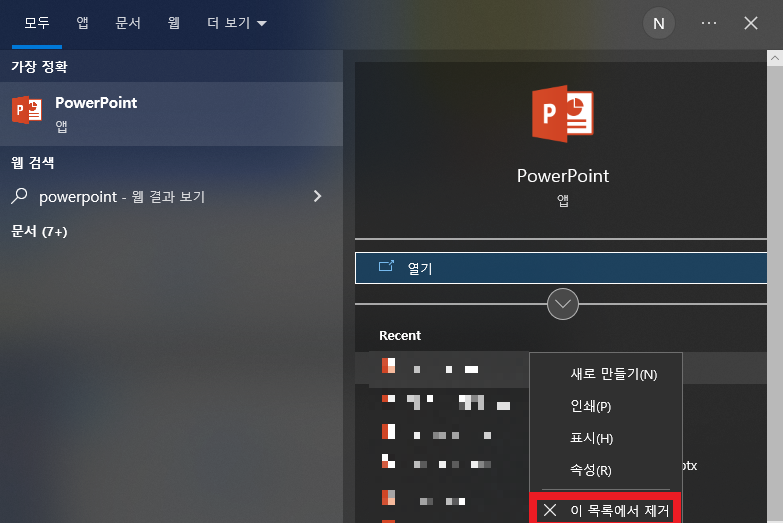
Task: Choose 표시(H) from context menu
Action: pos(606,438)
